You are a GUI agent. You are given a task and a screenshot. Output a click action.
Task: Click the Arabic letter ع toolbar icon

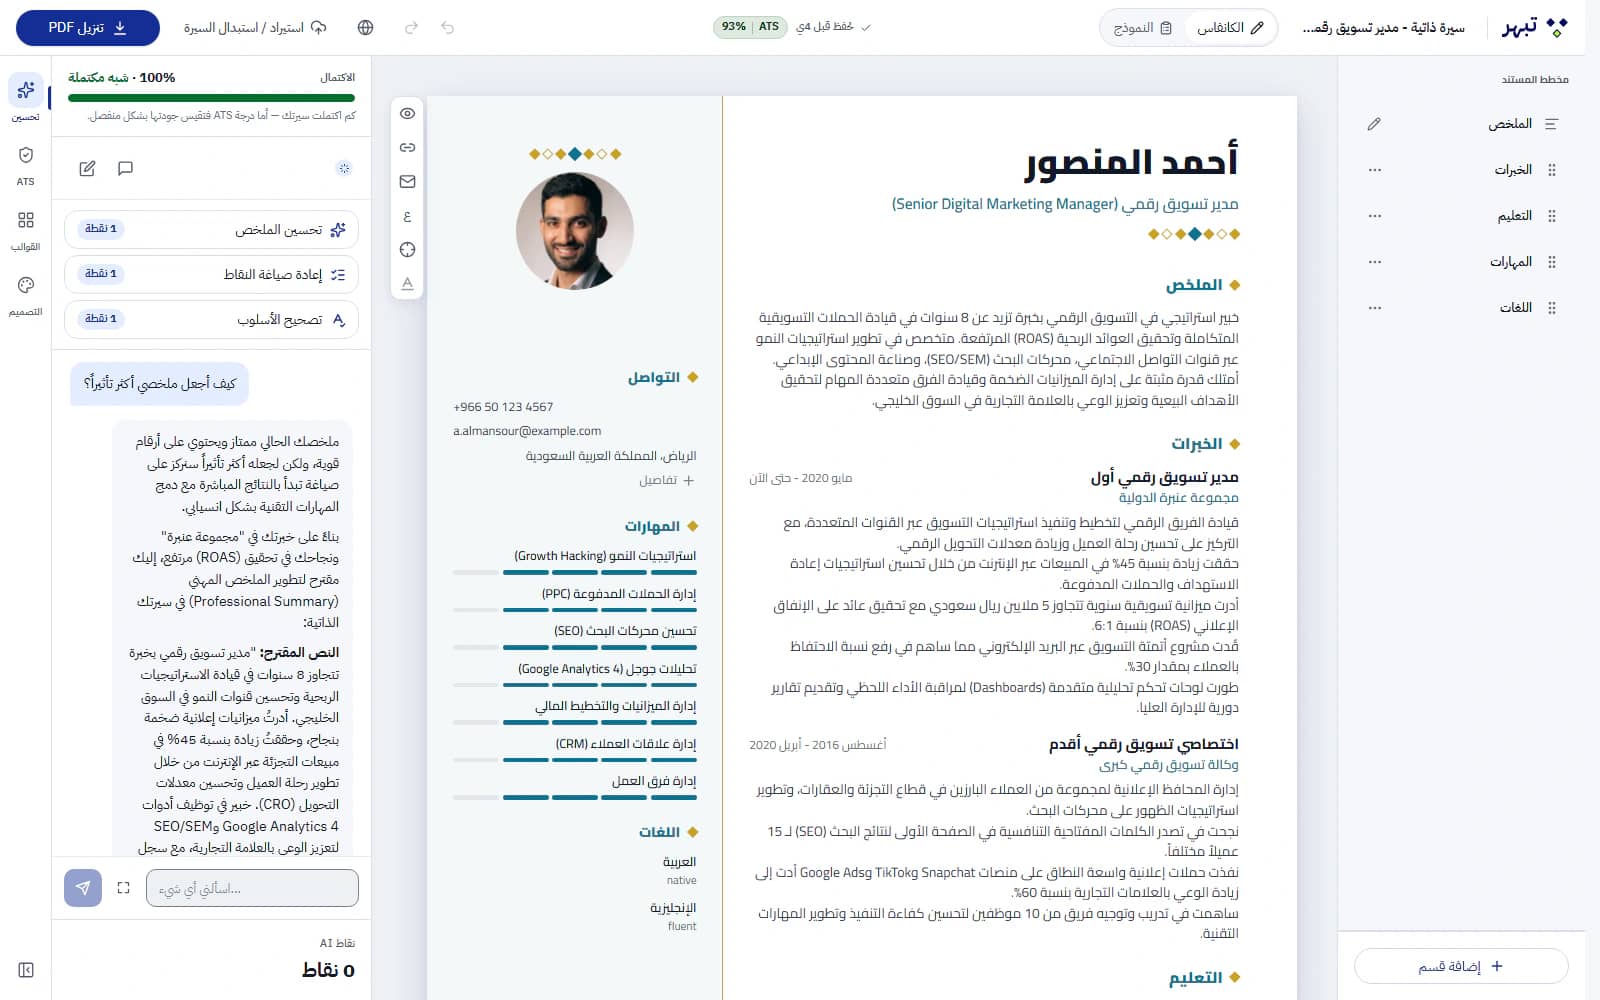point(407,216)
